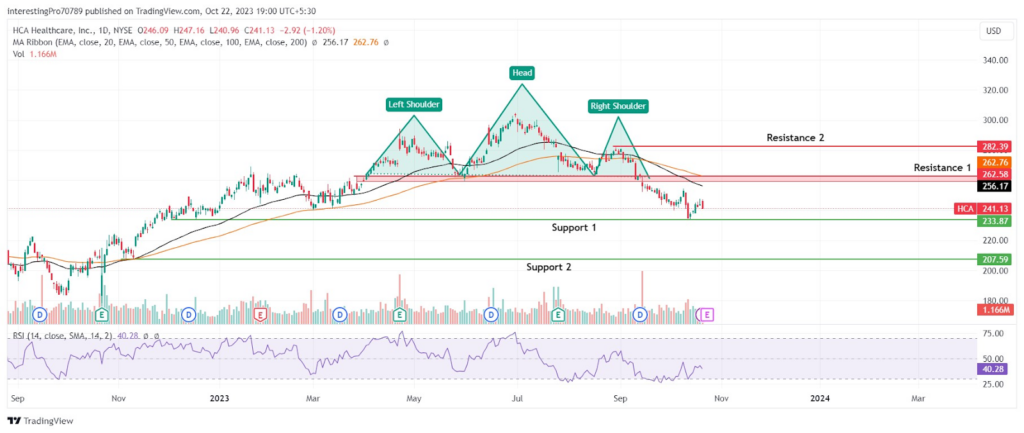
Task: Click the orange 262.76 EMA price tag
Action: [995, 161]
